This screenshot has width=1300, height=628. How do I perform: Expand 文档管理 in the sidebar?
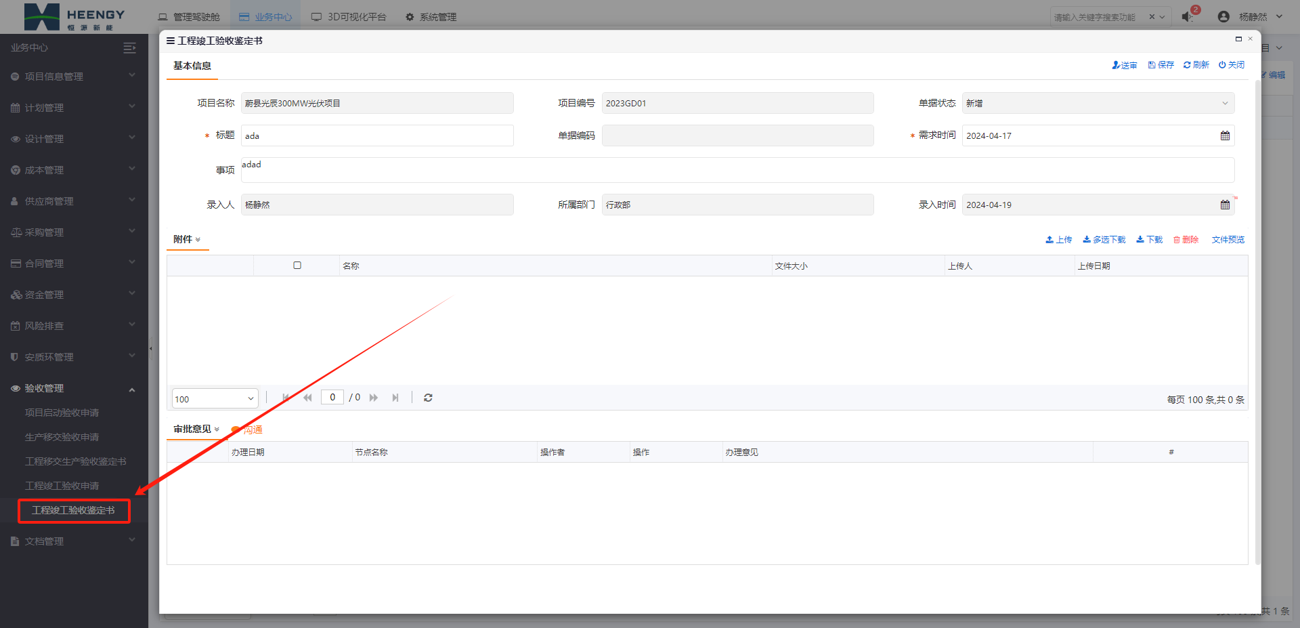(74, 541)
